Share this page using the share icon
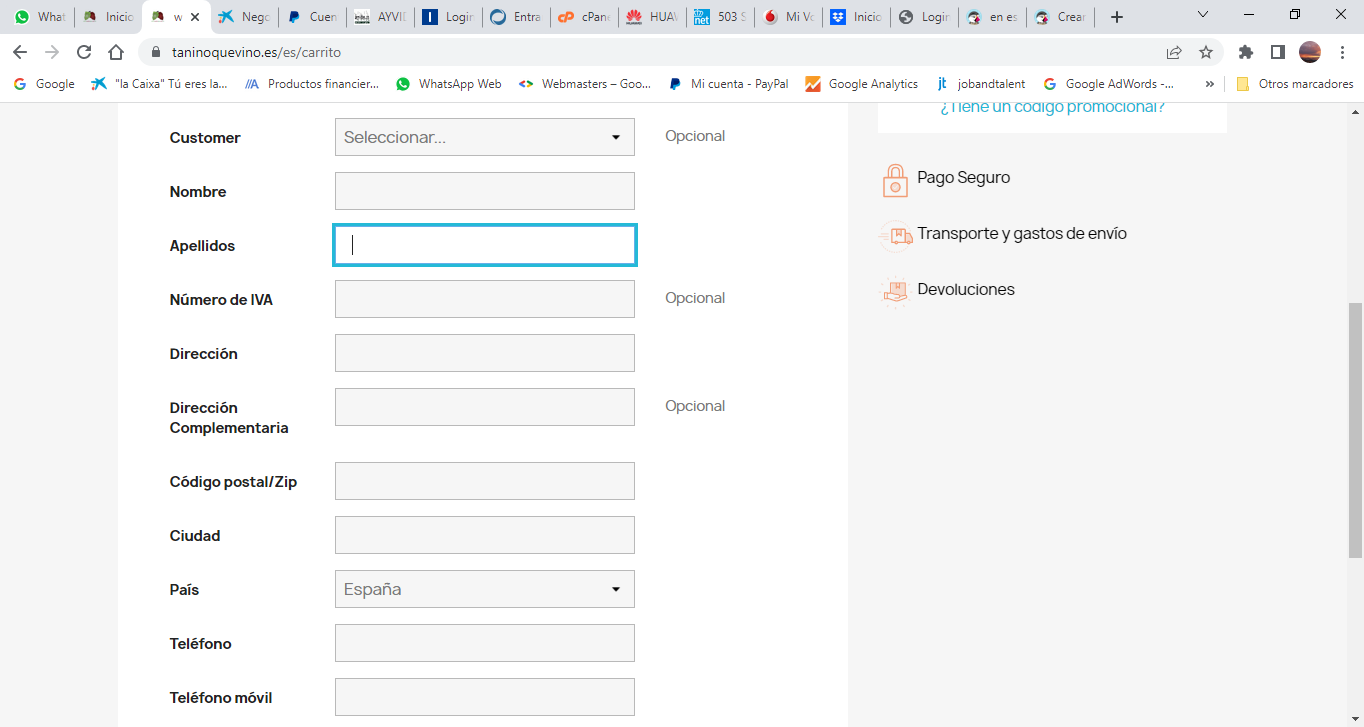This screenshot has width=1364, height=727. point(1174,52)
